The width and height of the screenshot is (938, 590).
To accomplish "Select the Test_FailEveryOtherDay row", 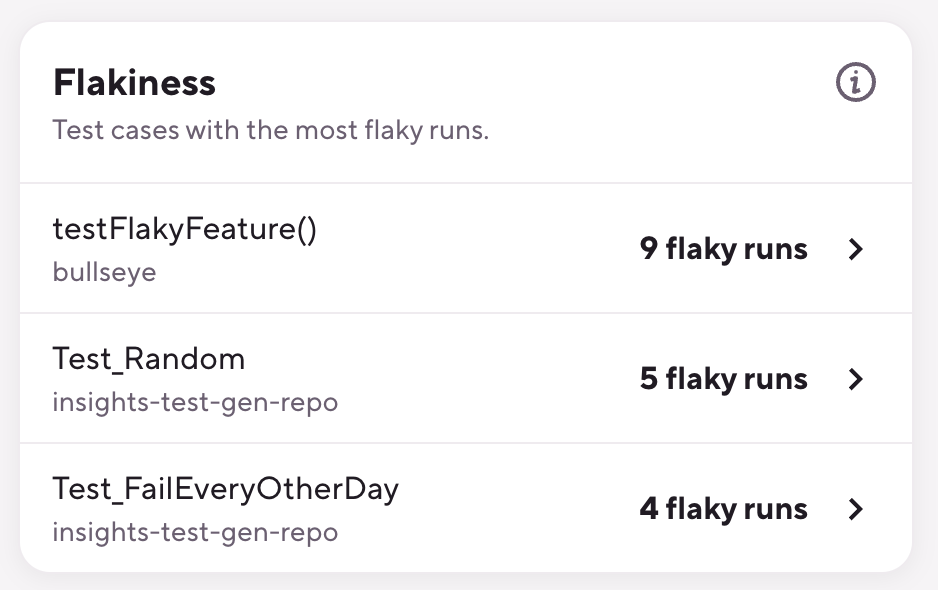I will coord(225,488).
